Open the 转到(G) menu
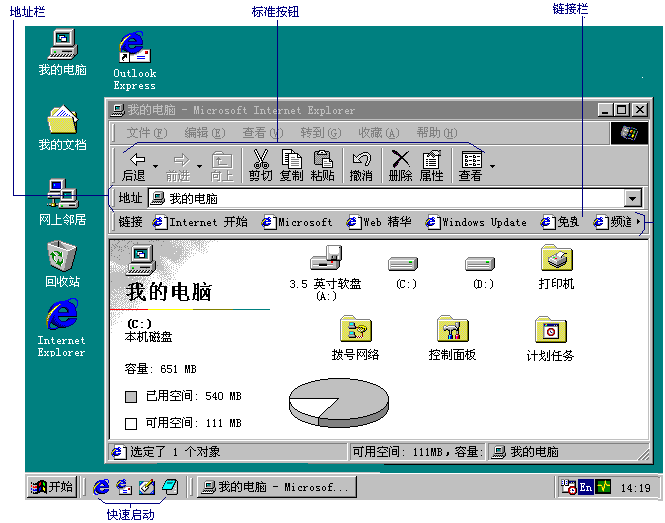This screenshot has height=523, width=665. [x=321, y=133]
